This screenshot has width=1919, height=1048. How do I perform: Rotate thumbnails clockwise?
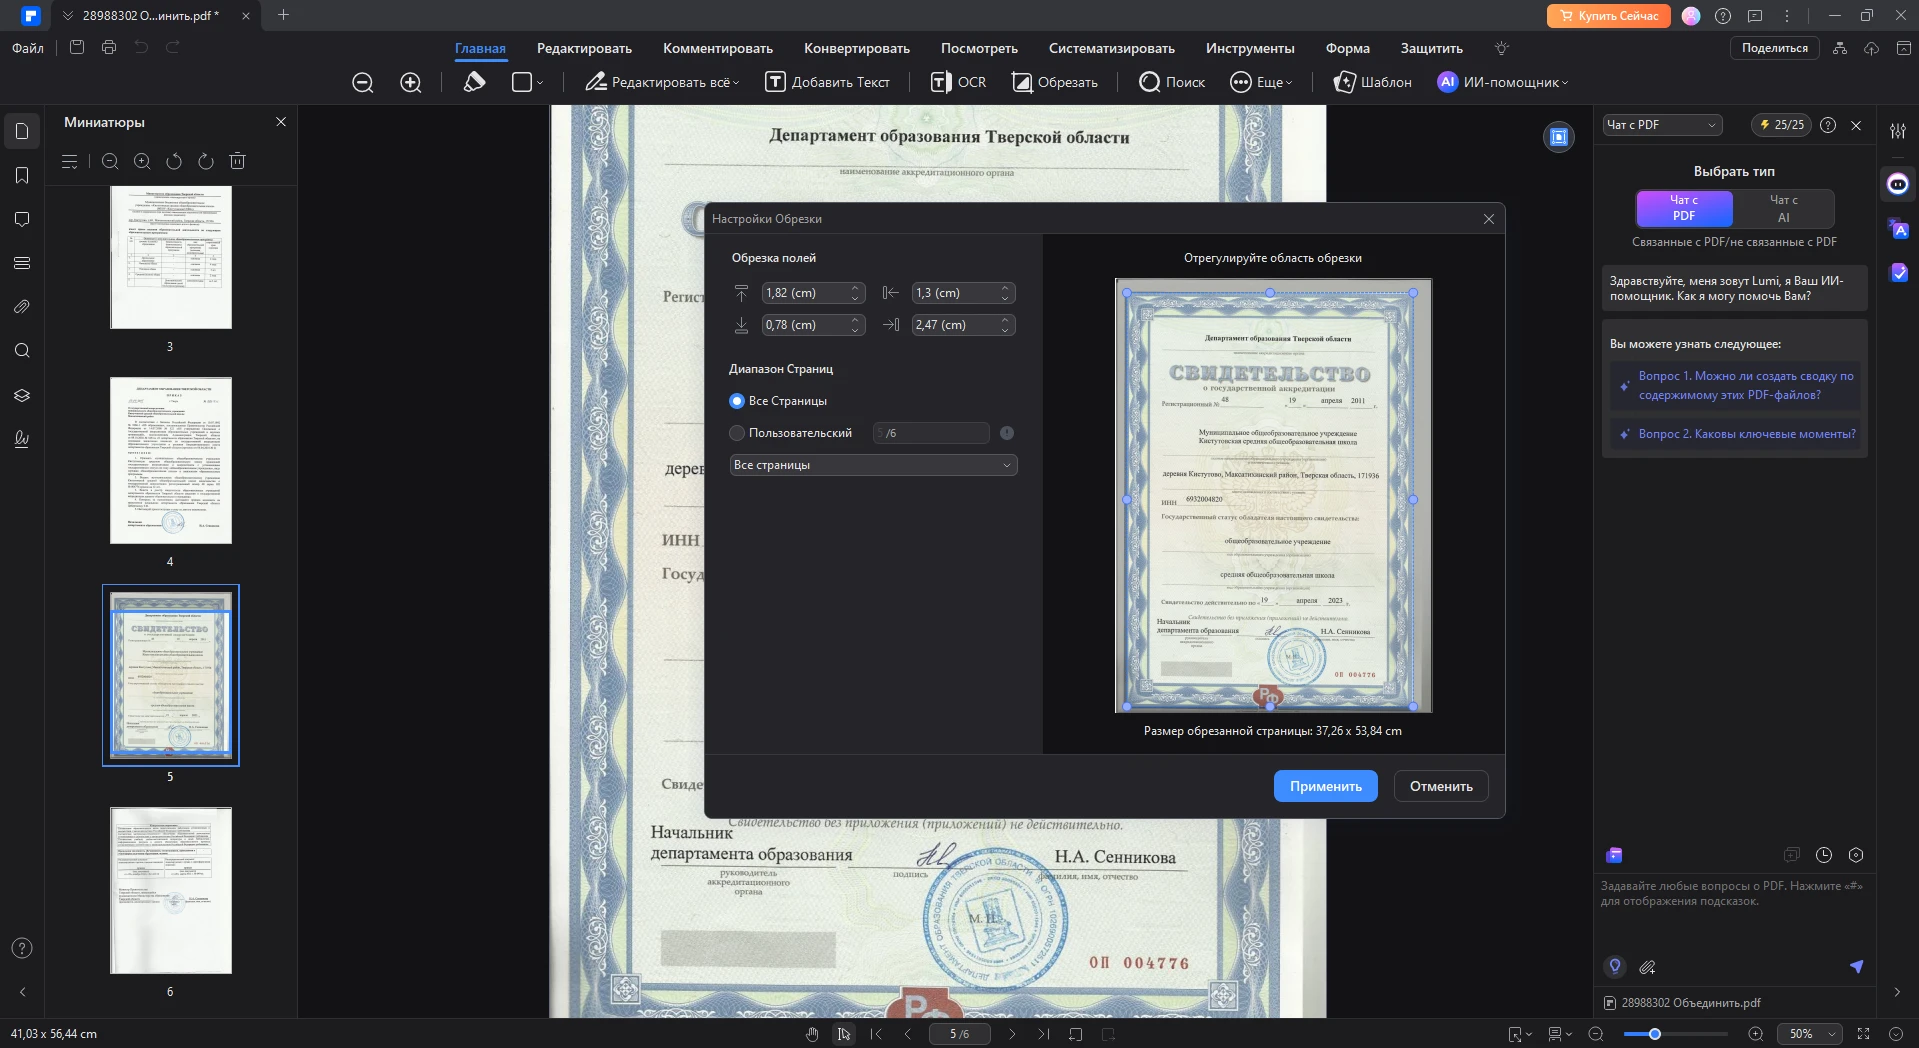[x=206, y=161]
